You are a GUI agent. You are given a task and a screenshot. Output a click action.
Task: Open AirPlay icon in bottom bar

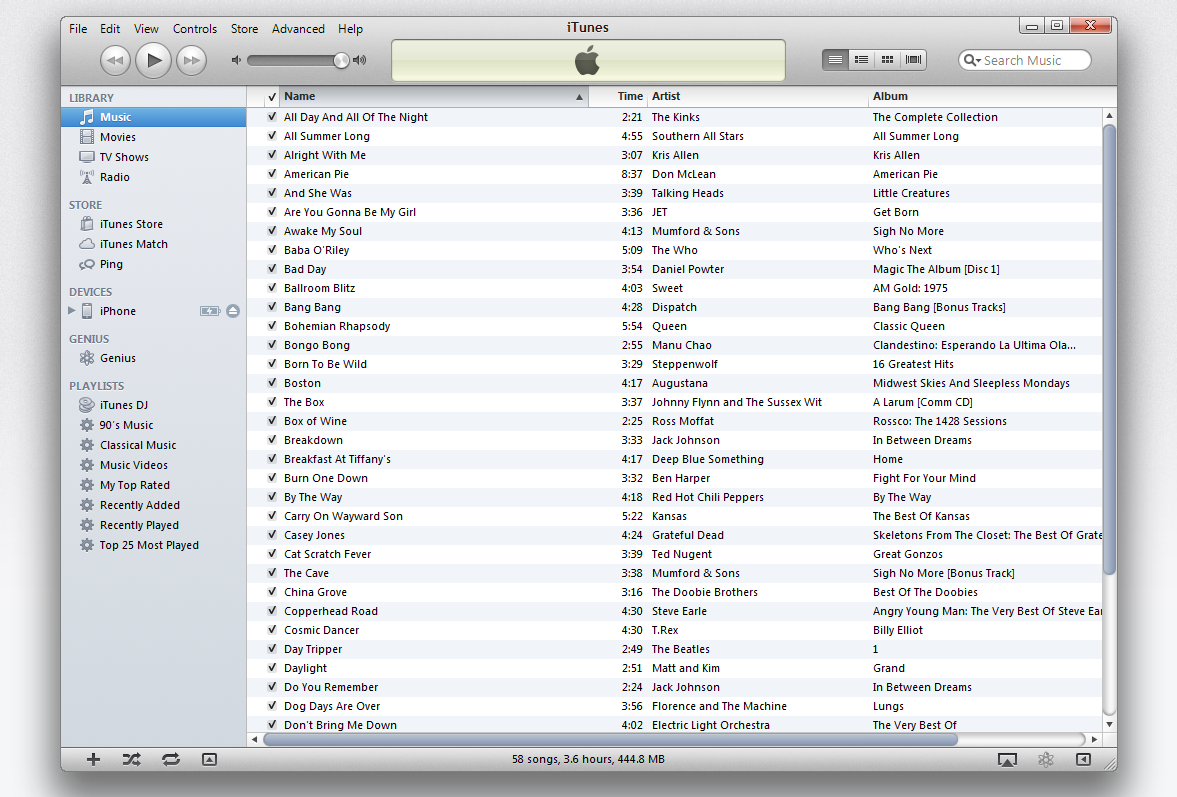tap(1007, 760)
